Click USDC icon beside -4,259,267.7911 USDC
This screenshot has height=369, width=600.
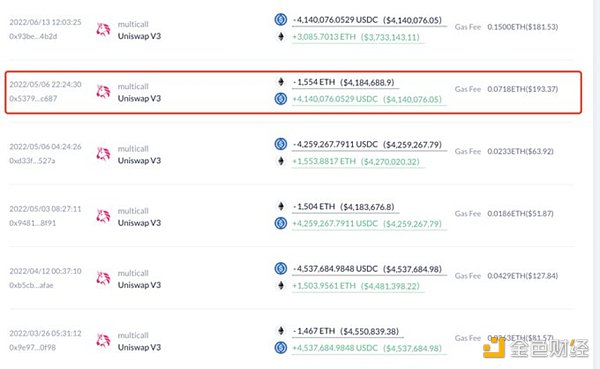pos(281,144)
